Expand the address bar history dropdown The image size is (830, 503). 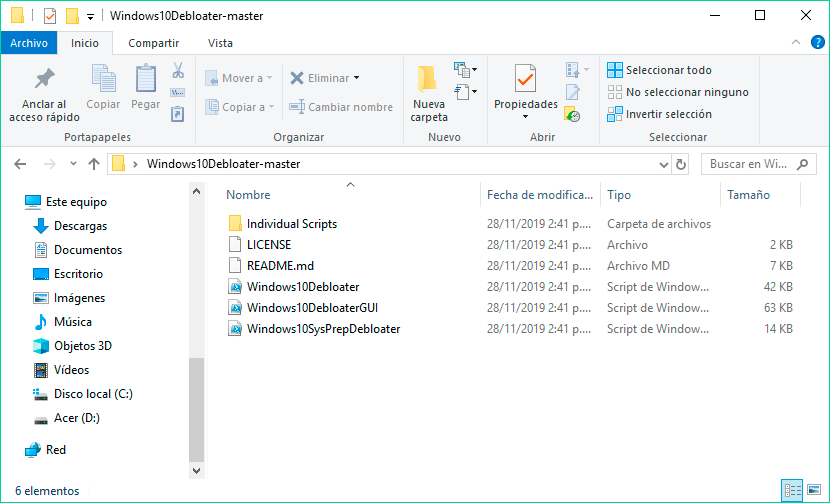coord(664,164)
